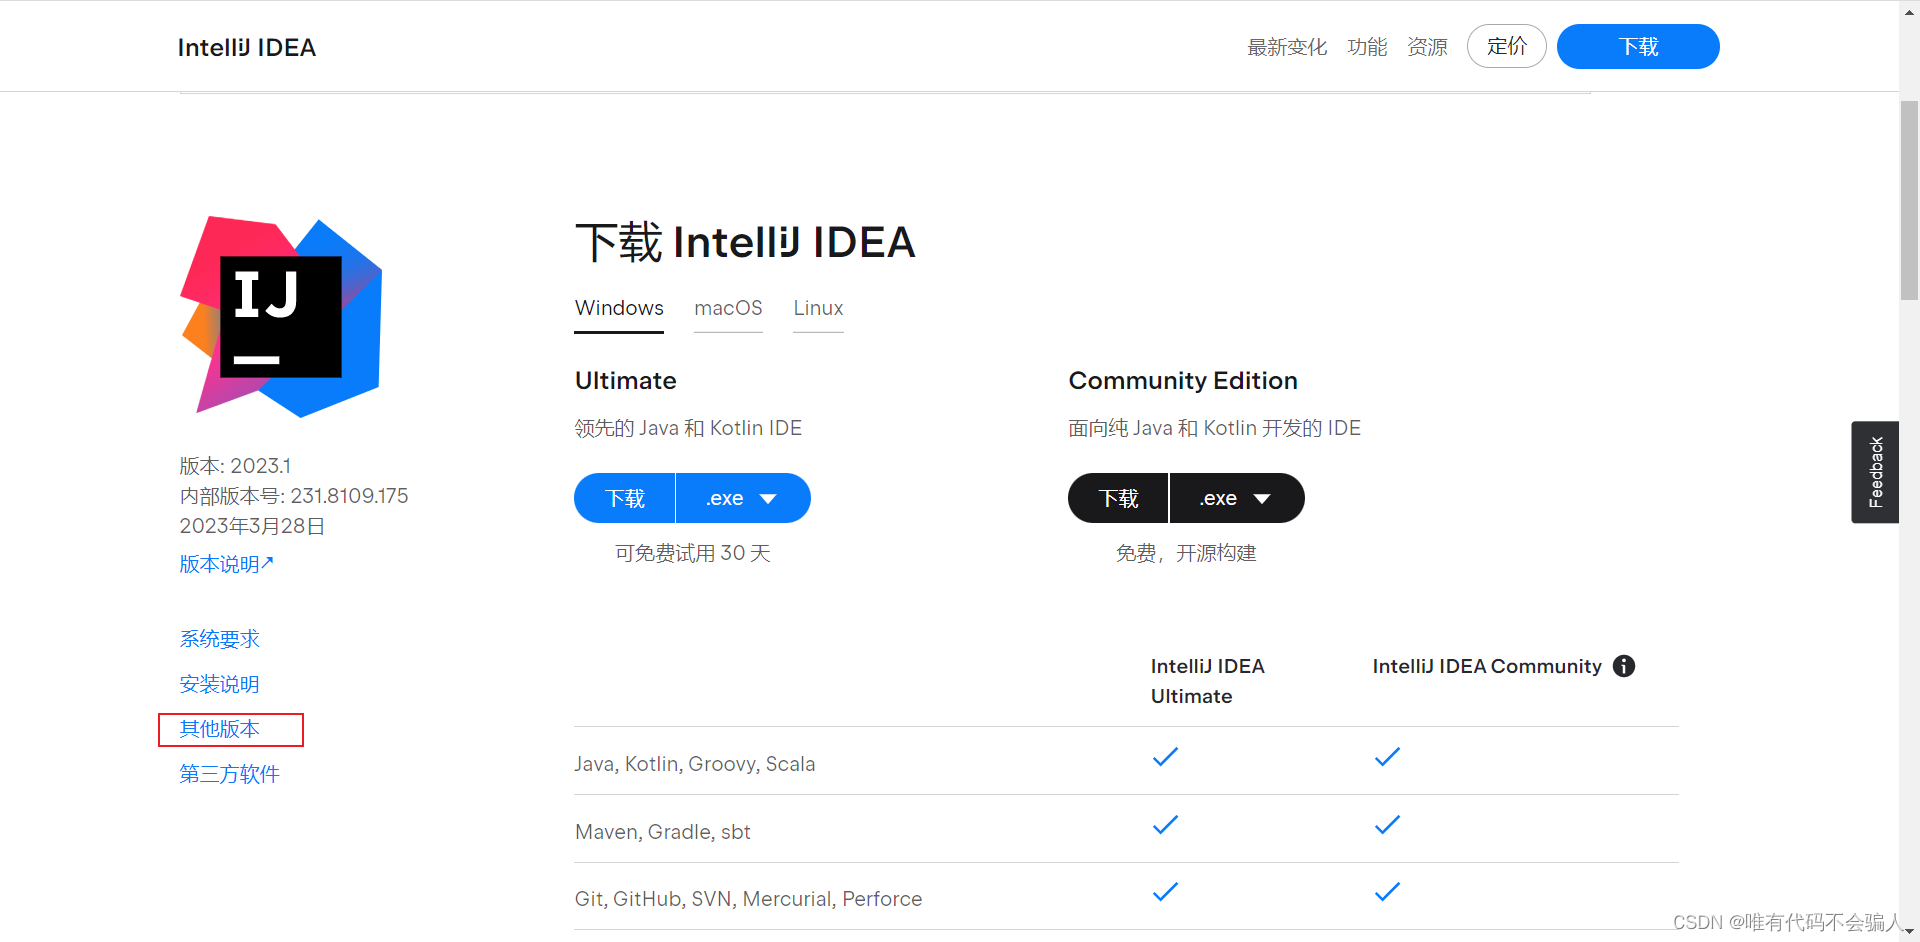The width and height of the screenshot is (1920, 942).
Task: Click black 下载 button for Community Edition
Action: [1118, 498]
